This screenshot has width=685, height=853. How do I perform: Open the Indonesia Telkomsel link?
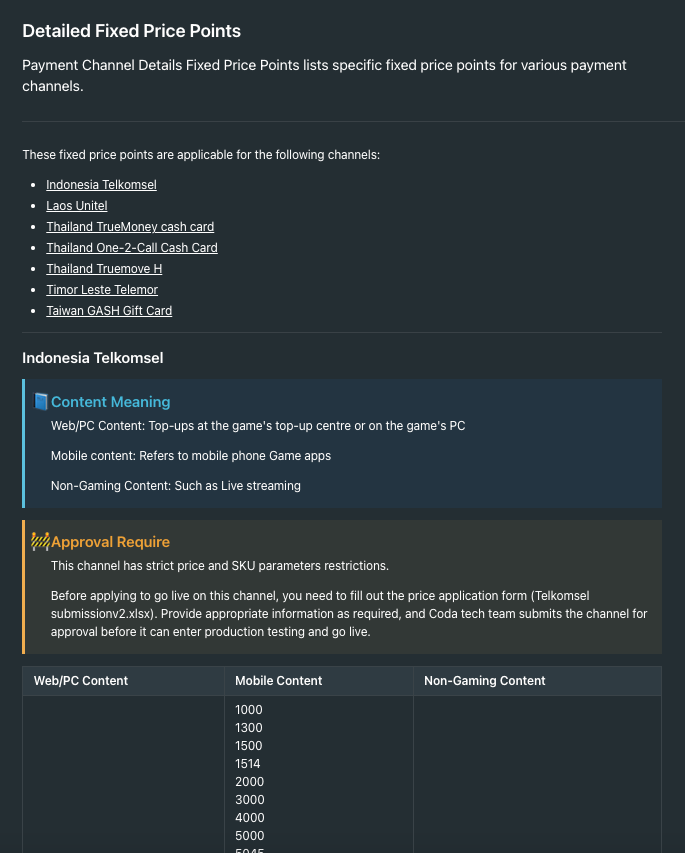click(x=101, y=185)
